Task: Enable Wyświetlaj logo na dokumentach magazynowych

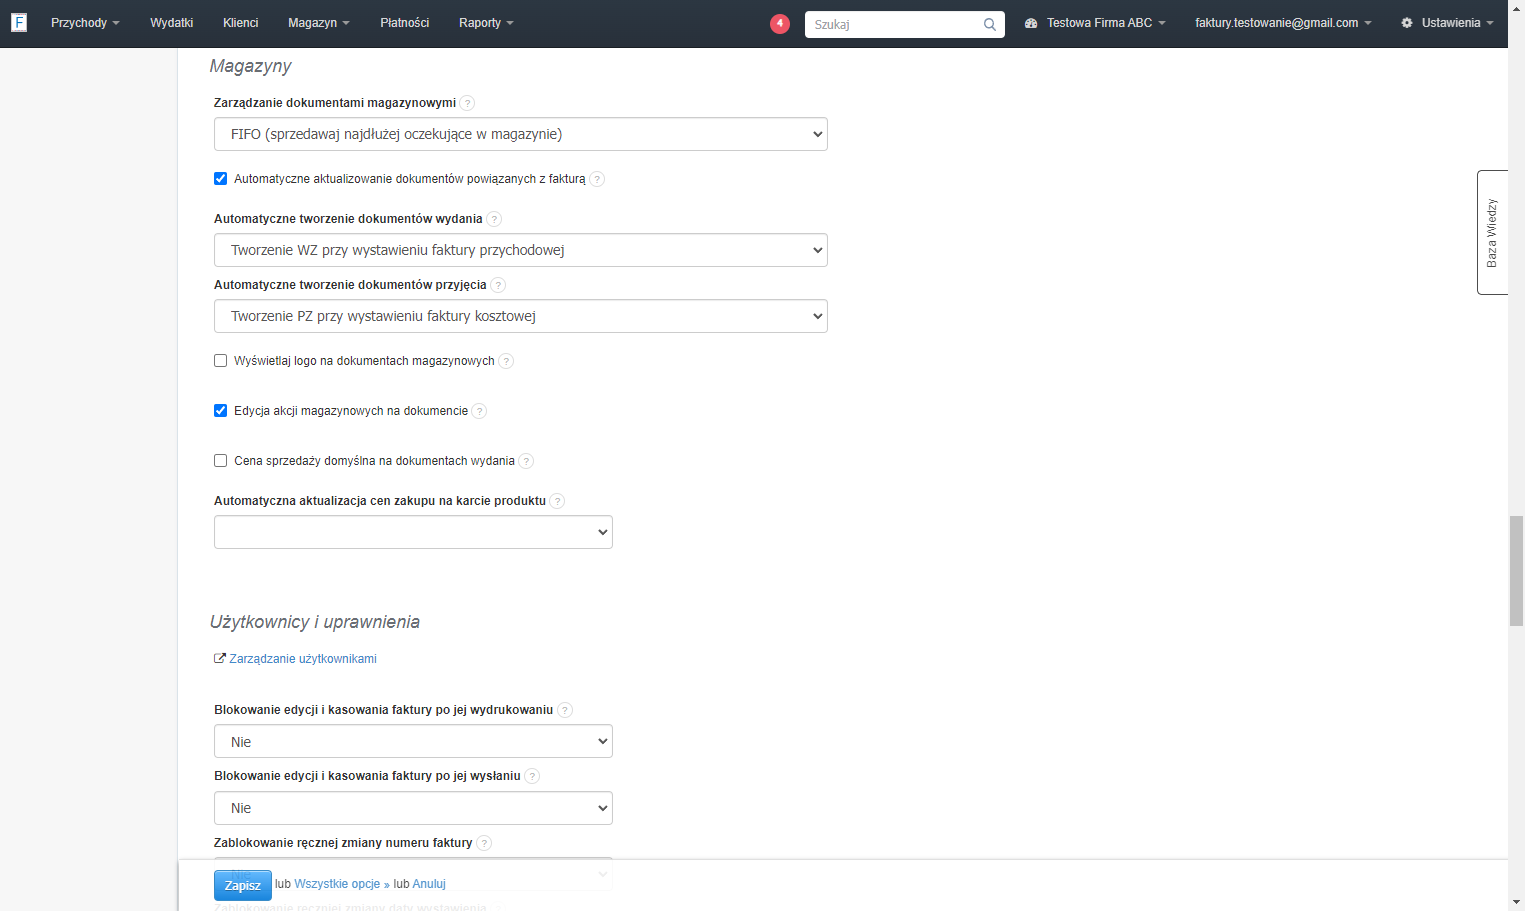Action: point(220,361)
